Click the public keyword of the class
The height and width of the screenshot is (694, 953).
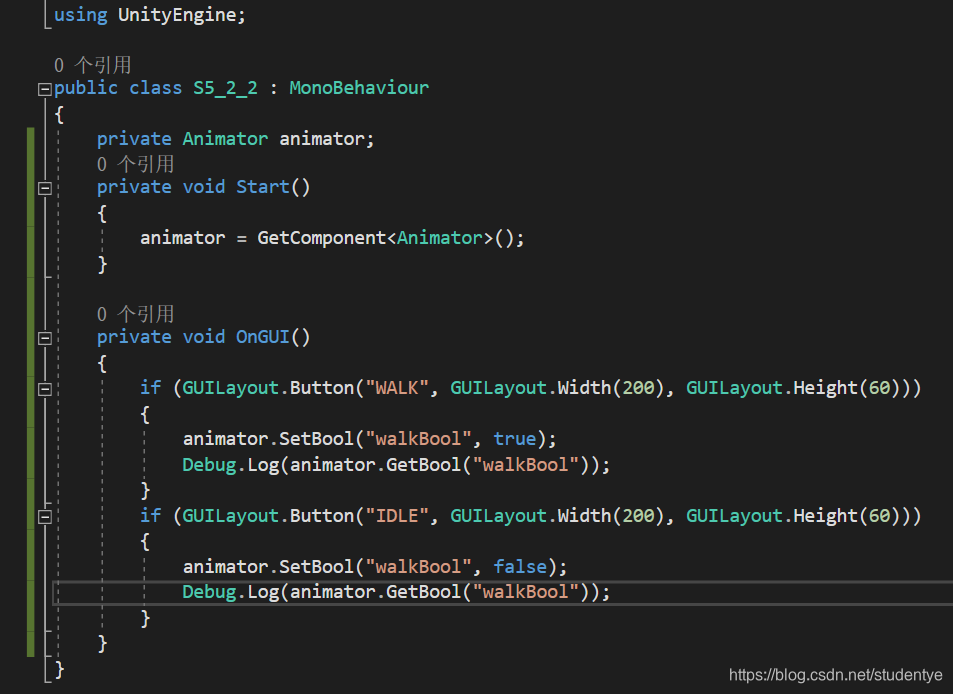pyautogui.click(x=86, y=89)
